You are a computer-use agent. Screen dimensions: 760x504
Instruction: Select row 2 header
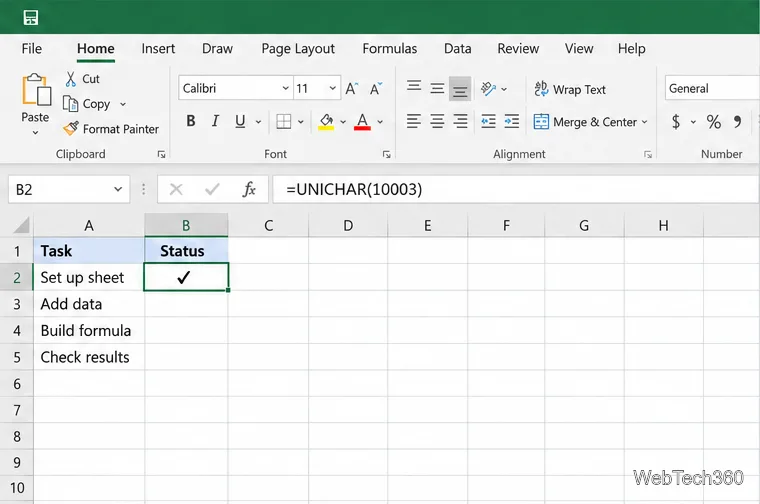coord(16,277)
